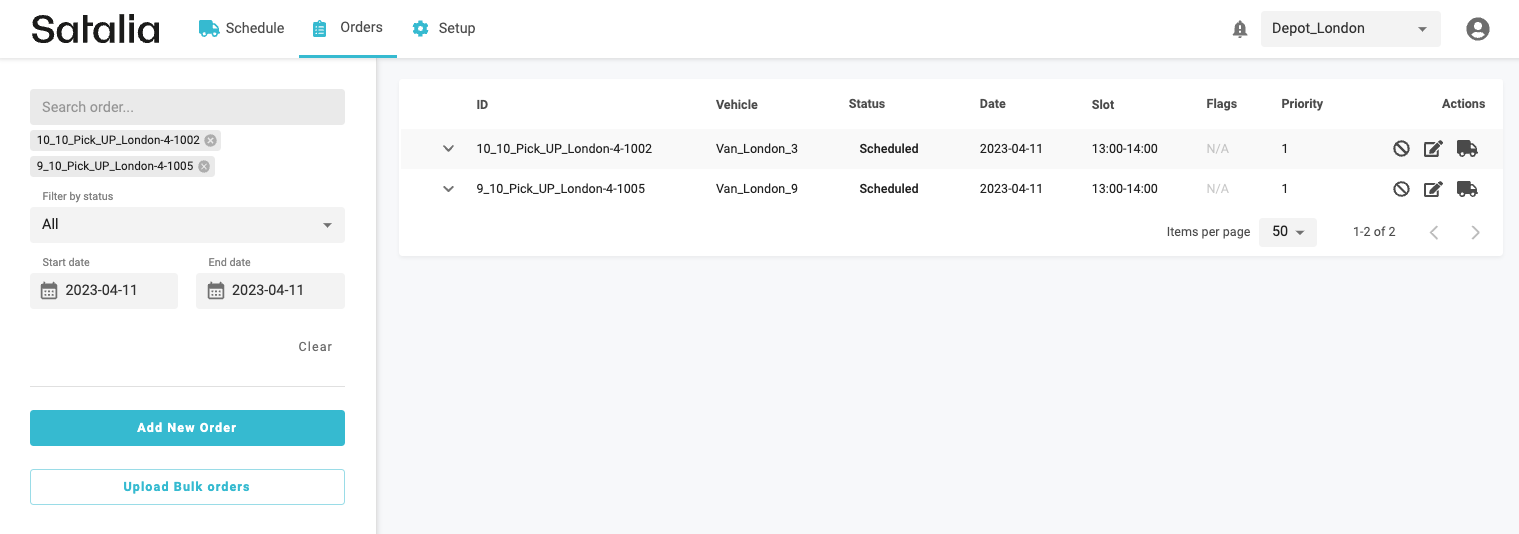Expand row for order 9_10_Pick_UP_London-4-1005
Screen dimensions: 1519x534
point(449,189)
